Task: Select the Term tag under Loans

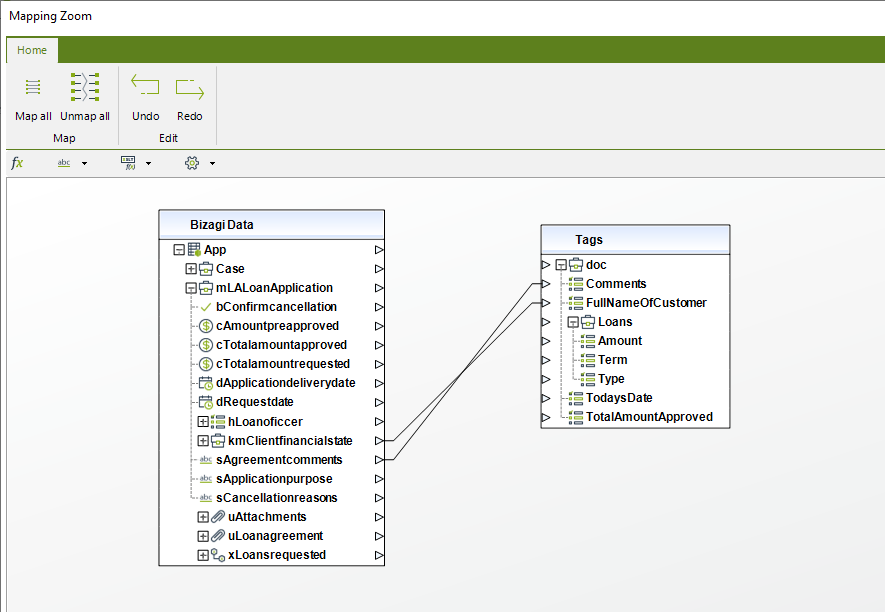Action: (x=612, y=360)
